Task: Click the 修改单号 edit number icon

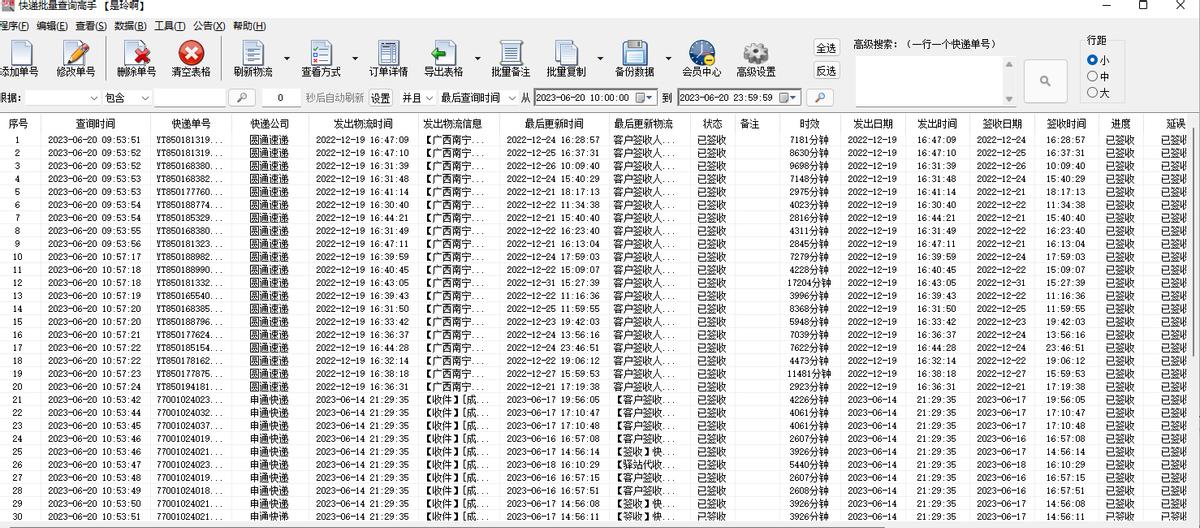Action: coord(76,59)
